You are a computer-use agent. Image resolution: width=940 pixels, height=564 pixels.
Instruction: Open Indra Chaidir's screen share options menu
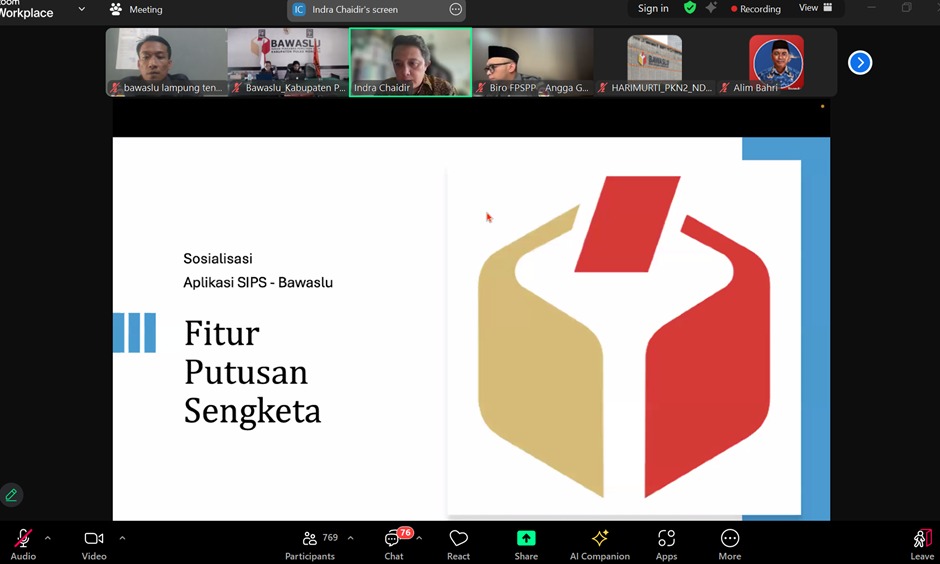pyautogui.click(x=456, y=10)
